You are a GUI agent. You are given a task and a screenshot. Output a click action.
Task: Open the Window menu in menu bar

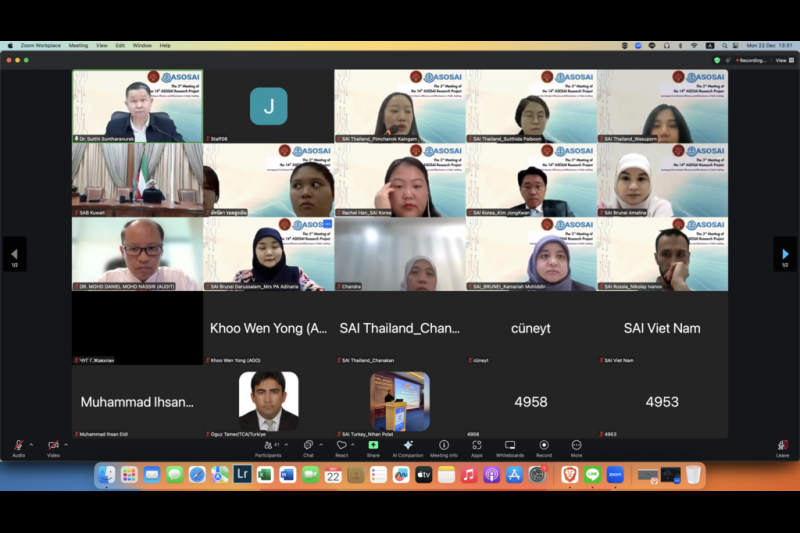[142, 45]
